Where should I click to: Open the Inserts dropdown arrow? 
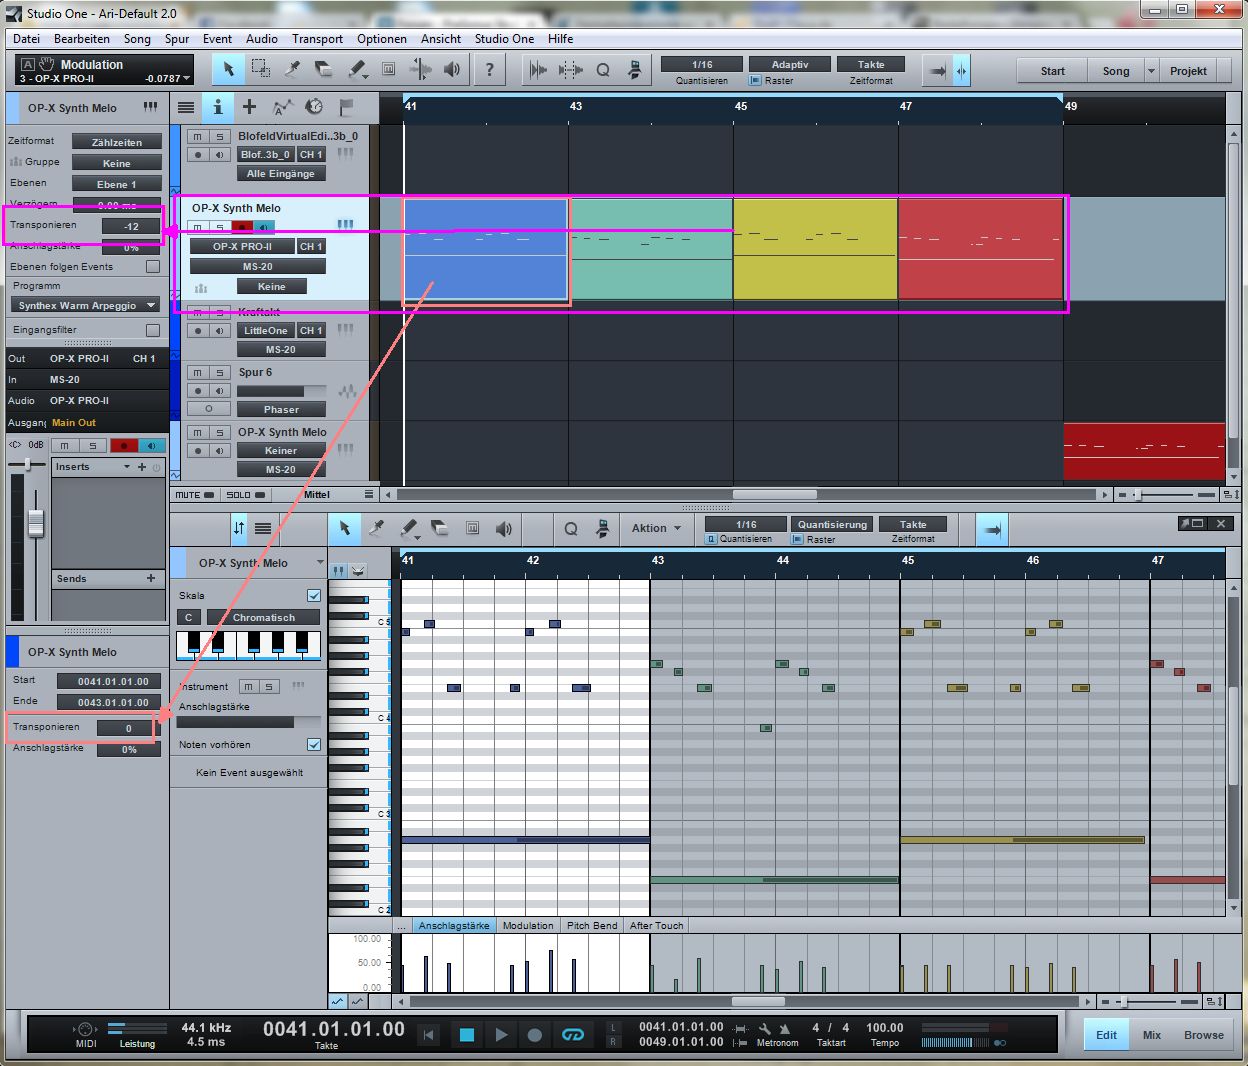click(x=127, y=467)
